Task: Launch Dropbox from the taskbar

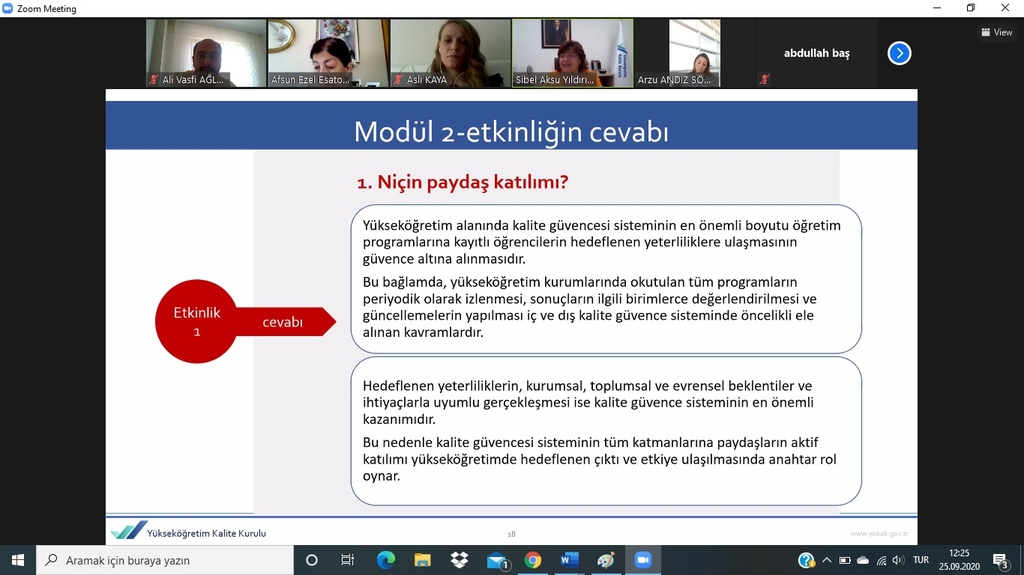Action: [459, 560]
